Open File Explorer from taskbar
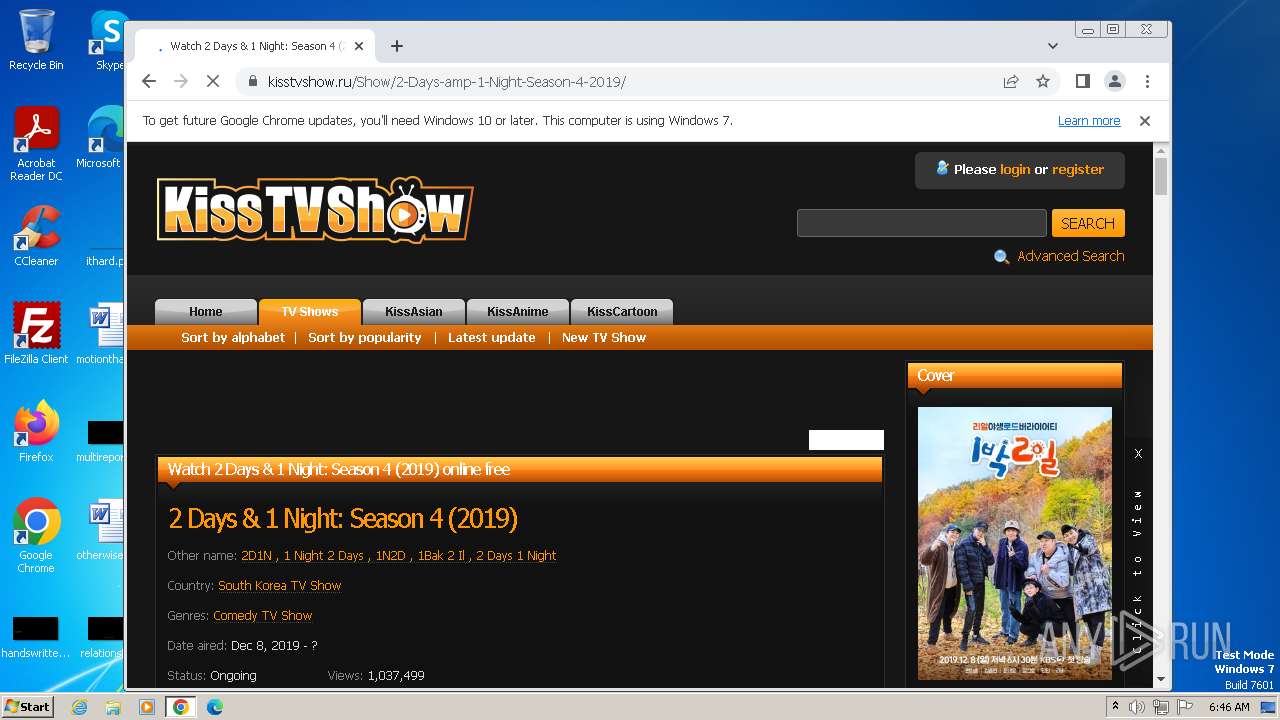This screenshot has width=1280, height=720. (113, 707)
